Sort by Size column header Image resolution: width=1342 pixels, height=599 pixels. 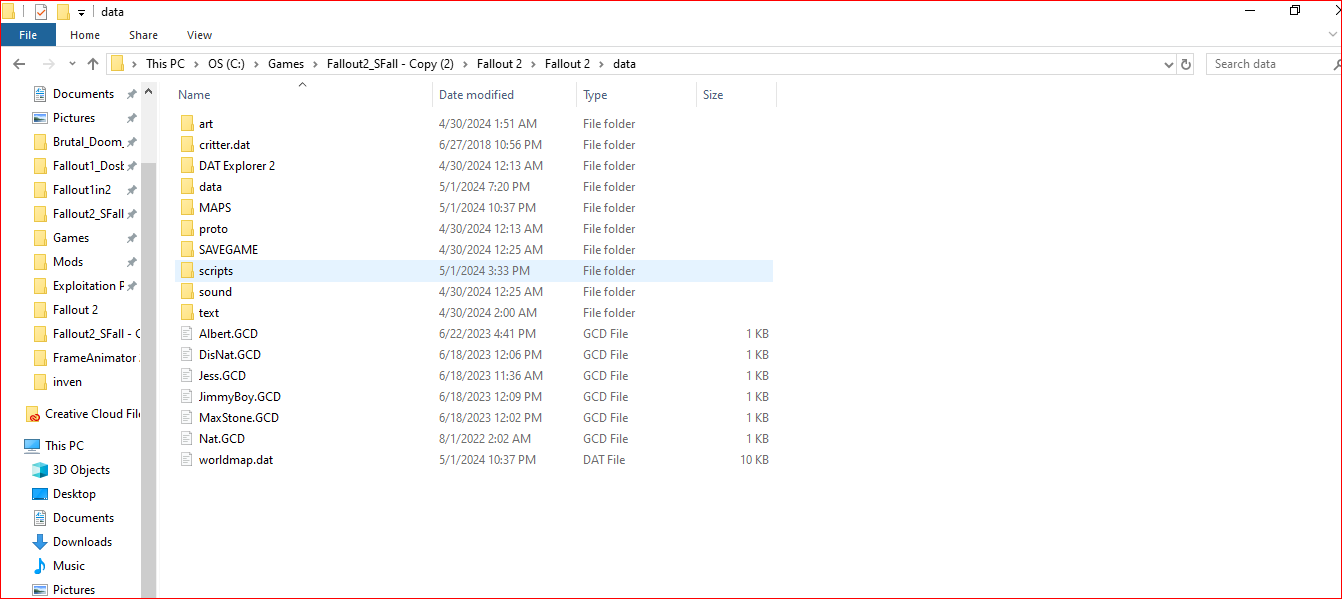[x=713, y=95]
